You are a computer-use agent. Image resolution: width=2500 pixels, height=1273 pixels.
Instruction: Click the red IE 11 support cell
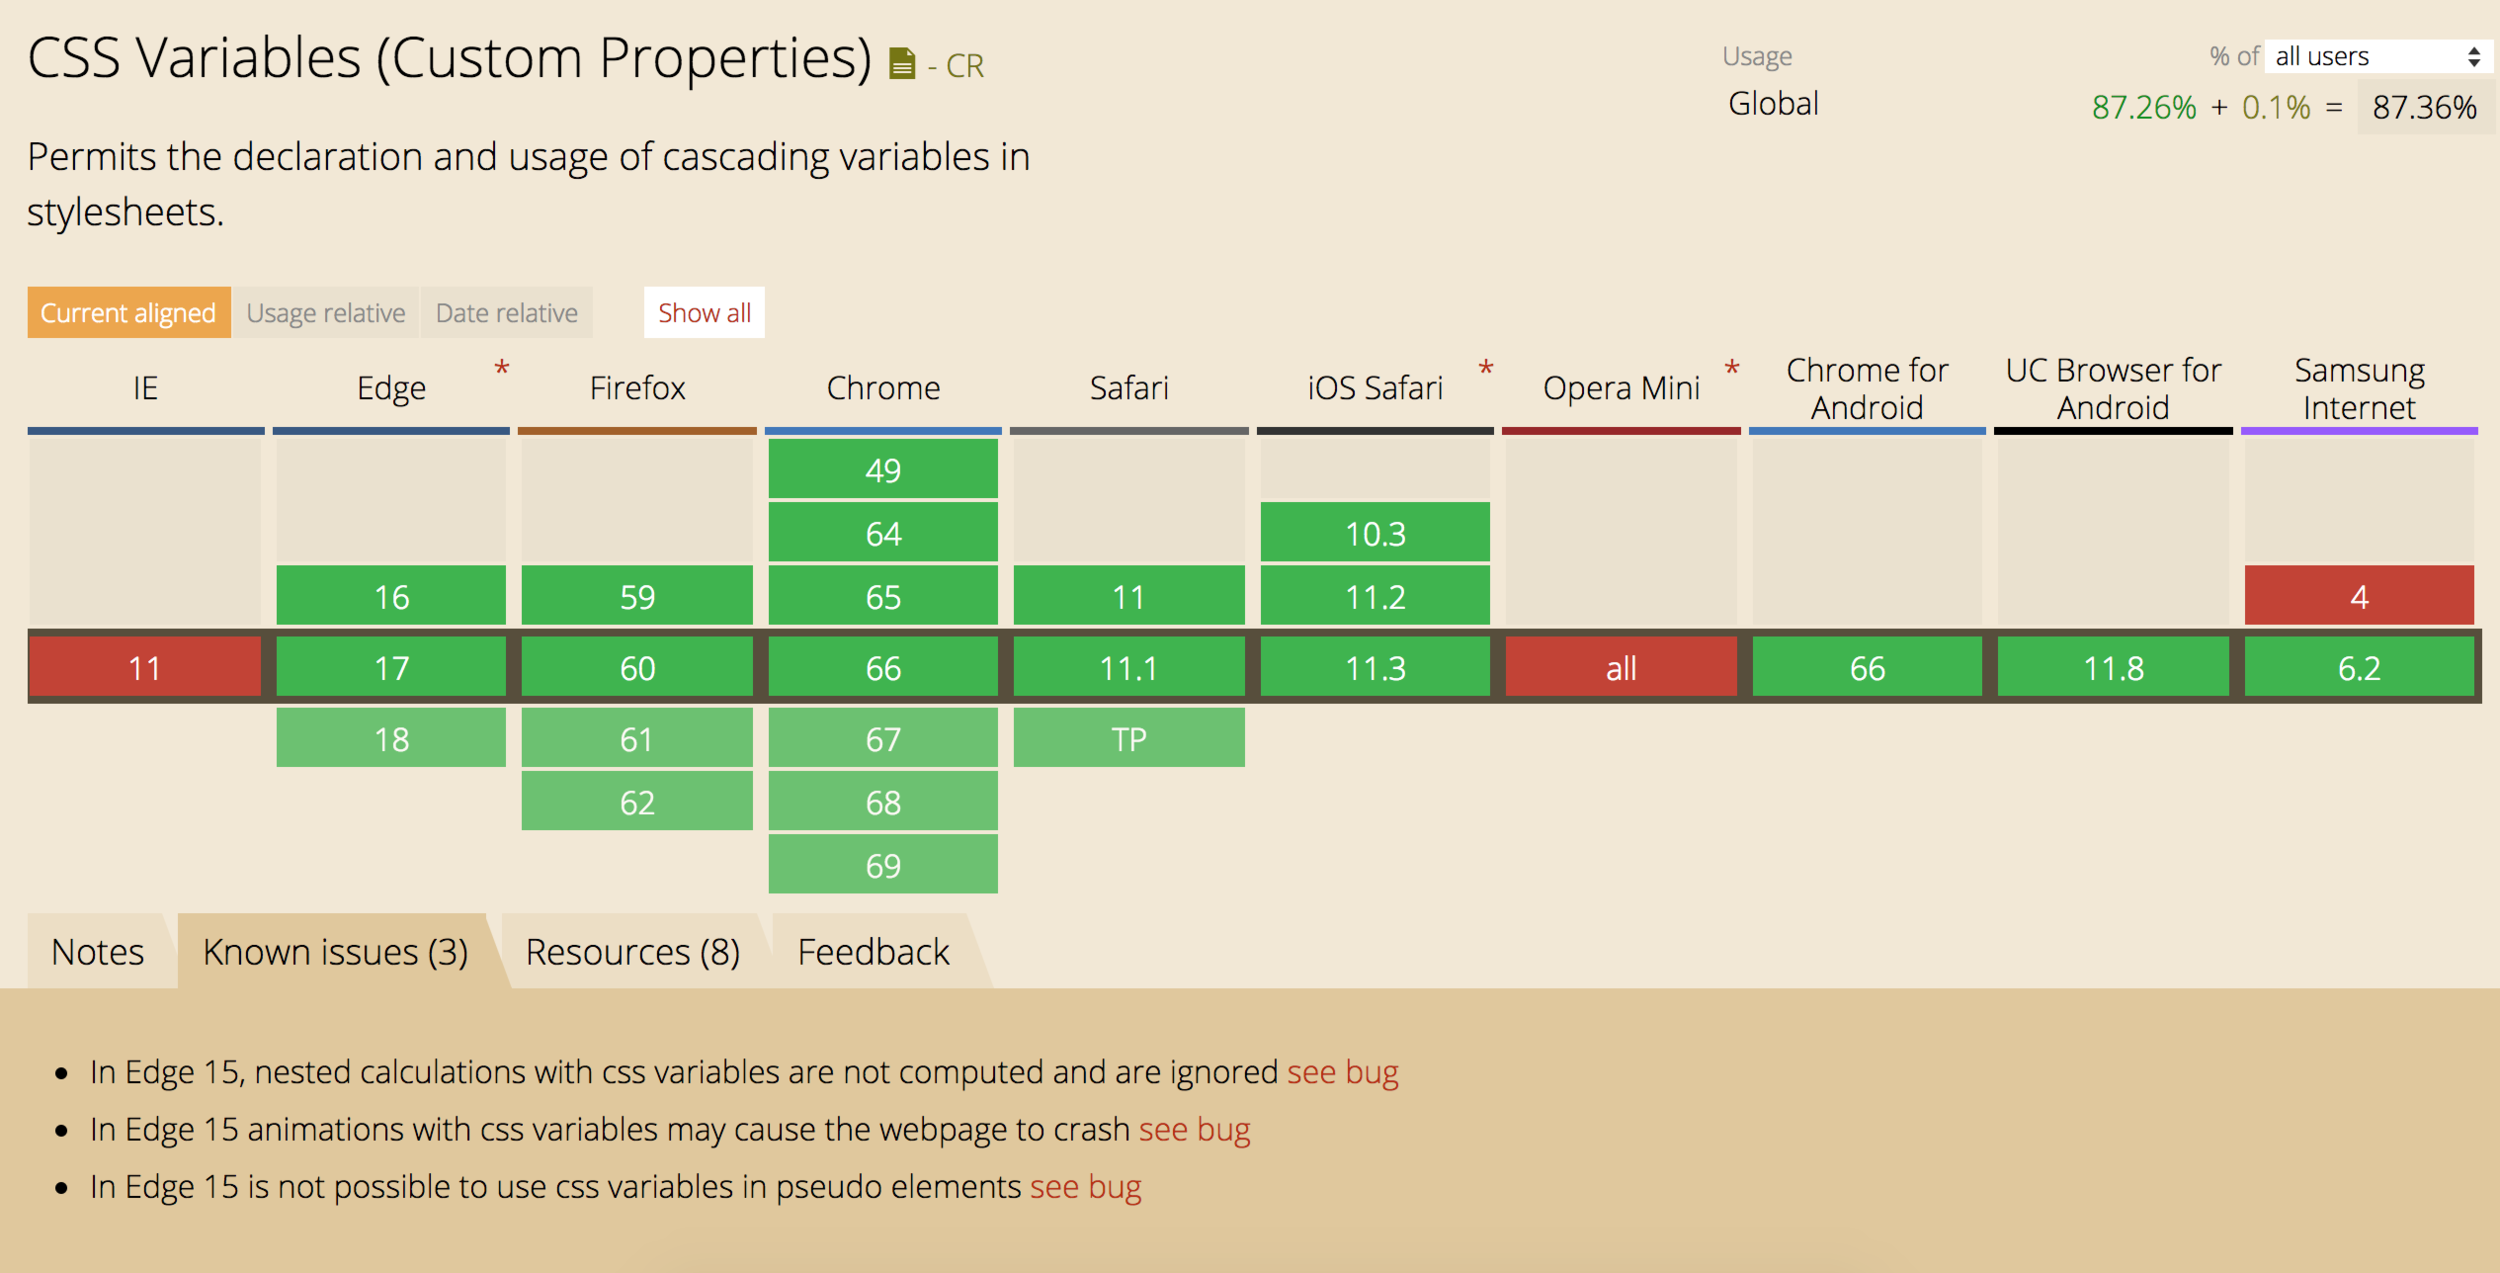point(145,667)
